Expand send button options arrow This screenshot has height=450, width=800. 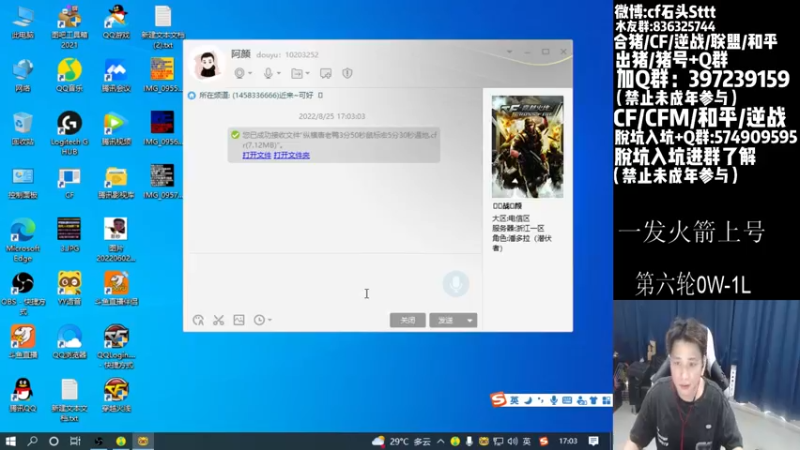click(x=469, y=320)
